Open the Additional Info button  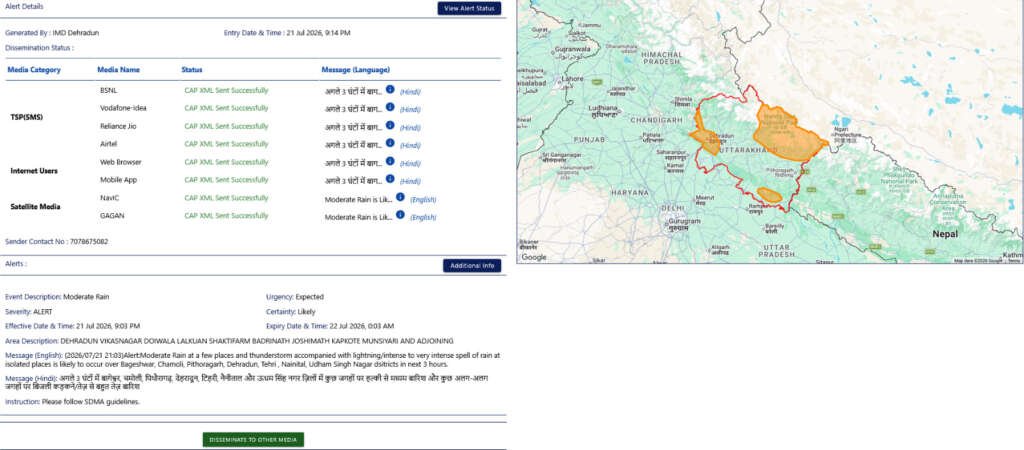[x=472, y=266]
